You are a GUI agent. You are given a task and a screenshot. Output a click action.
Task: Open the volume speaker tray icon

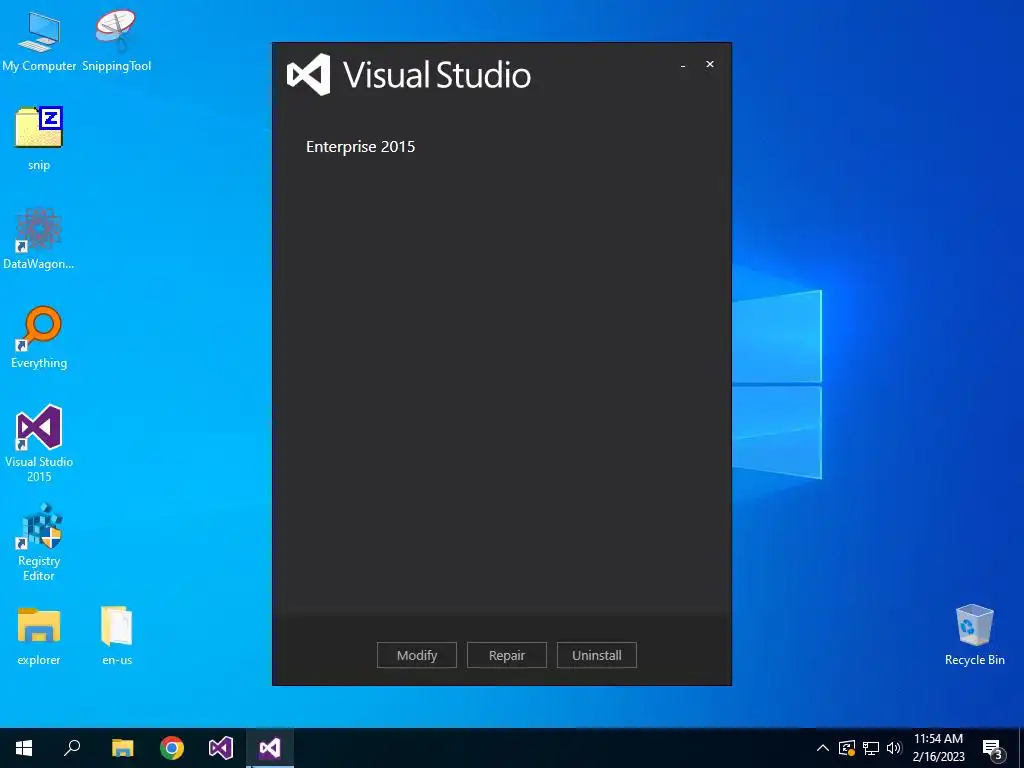point(894,748)
